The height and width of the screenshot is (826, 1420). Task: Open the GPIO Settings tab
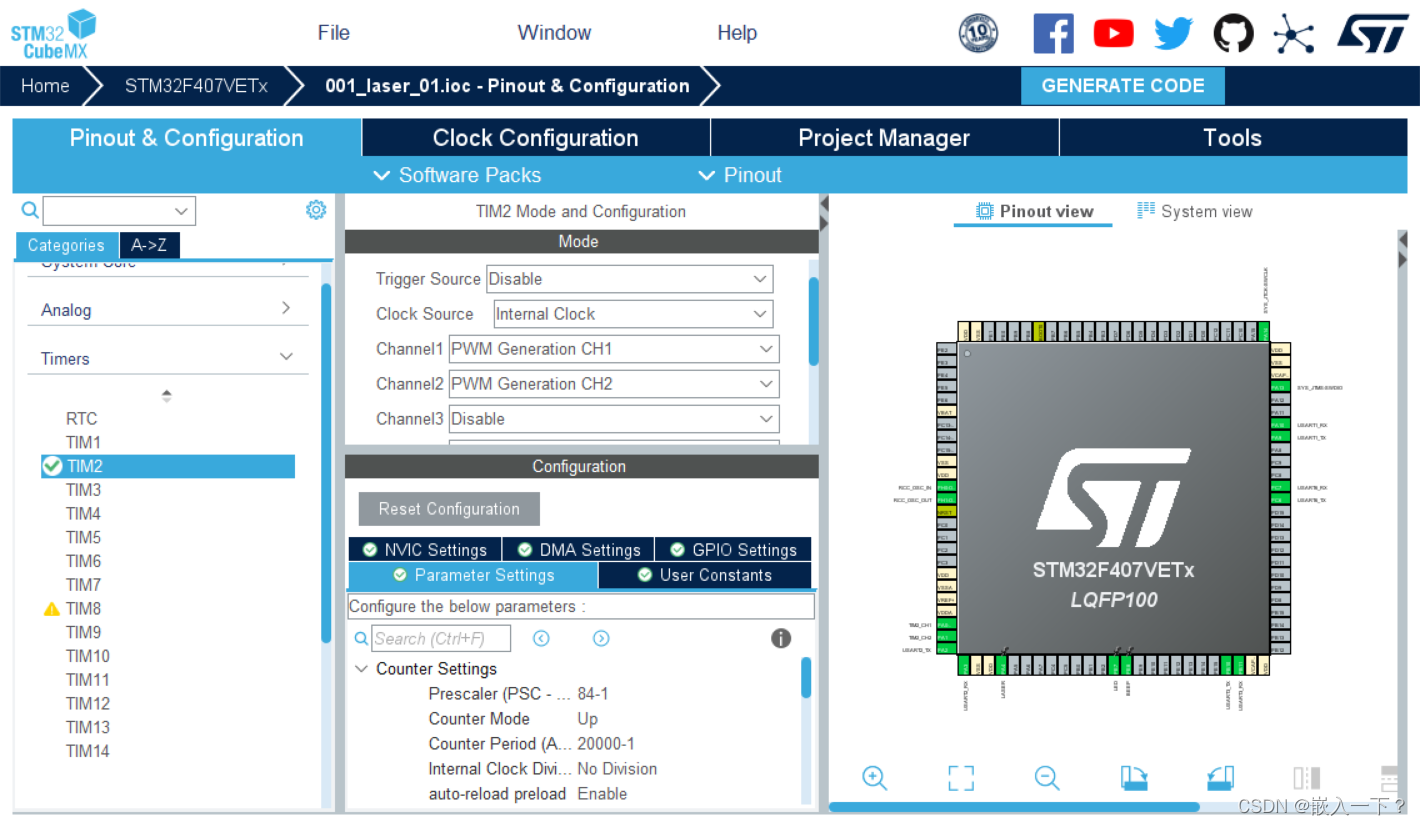(733, 550)
